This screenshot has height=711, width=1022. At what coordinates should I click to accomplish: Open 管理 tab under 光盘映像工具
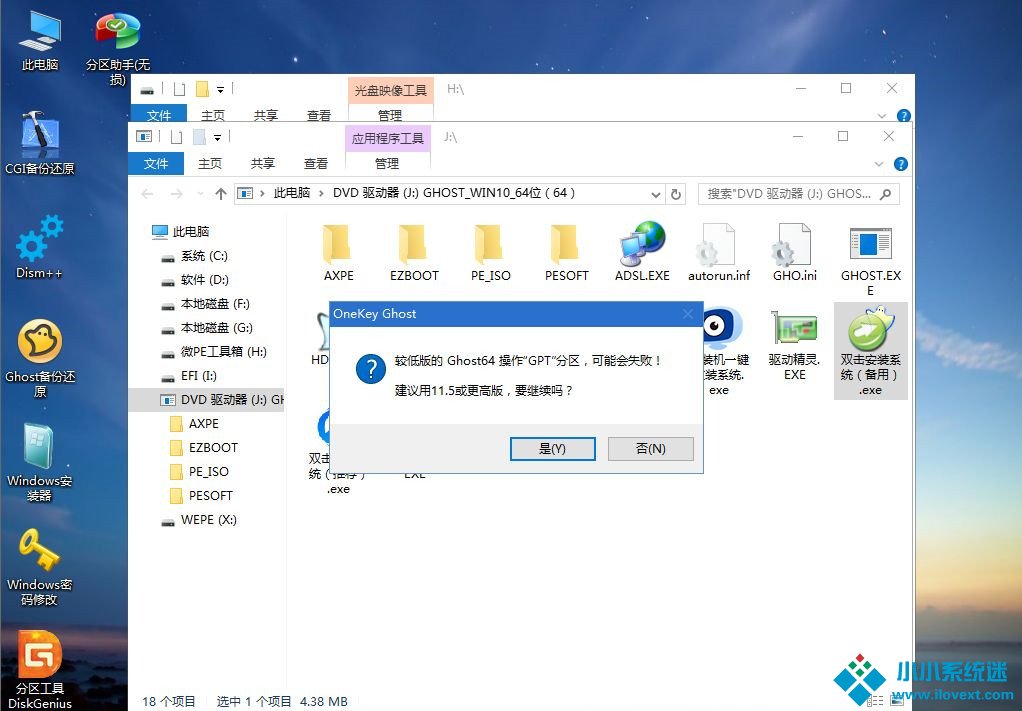tap(390, 115)
